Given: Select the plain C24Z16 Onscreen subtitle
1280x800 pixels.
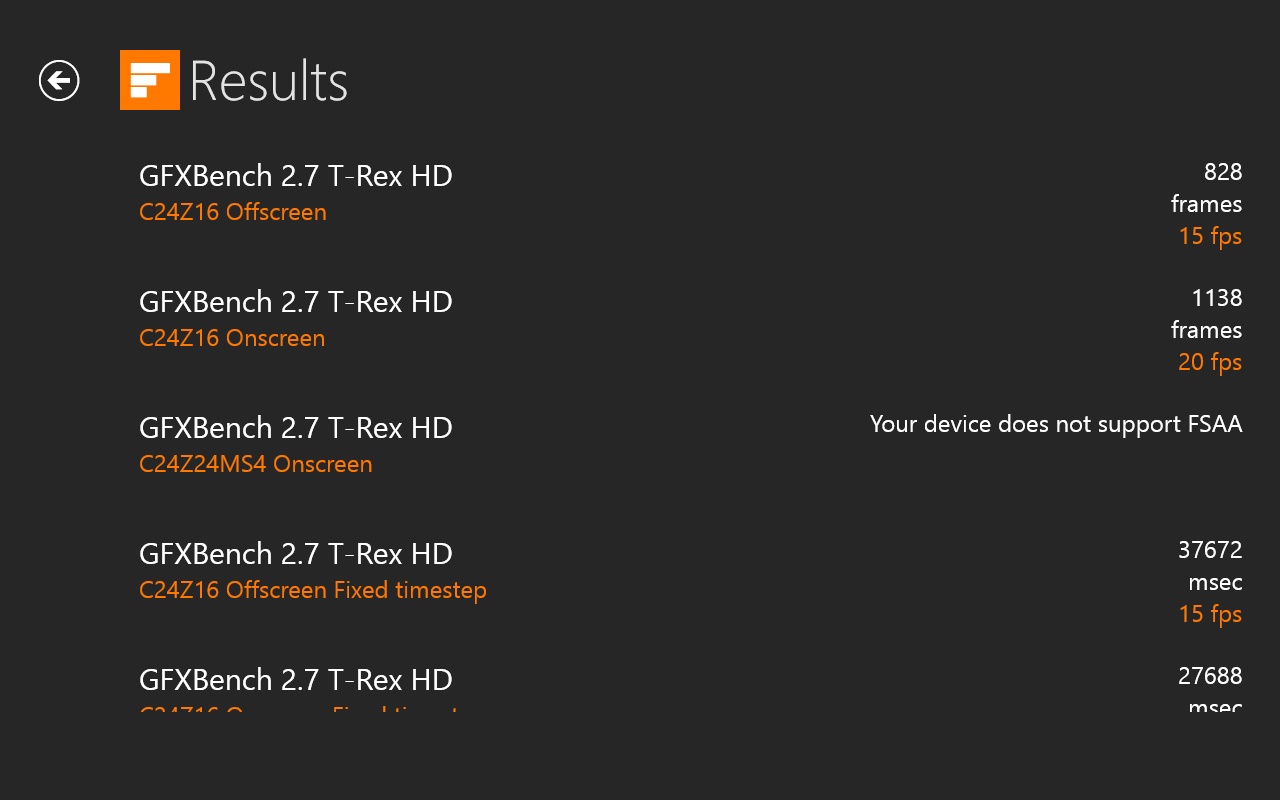Looking at the screenshot, I should click(x=232, y=338).
